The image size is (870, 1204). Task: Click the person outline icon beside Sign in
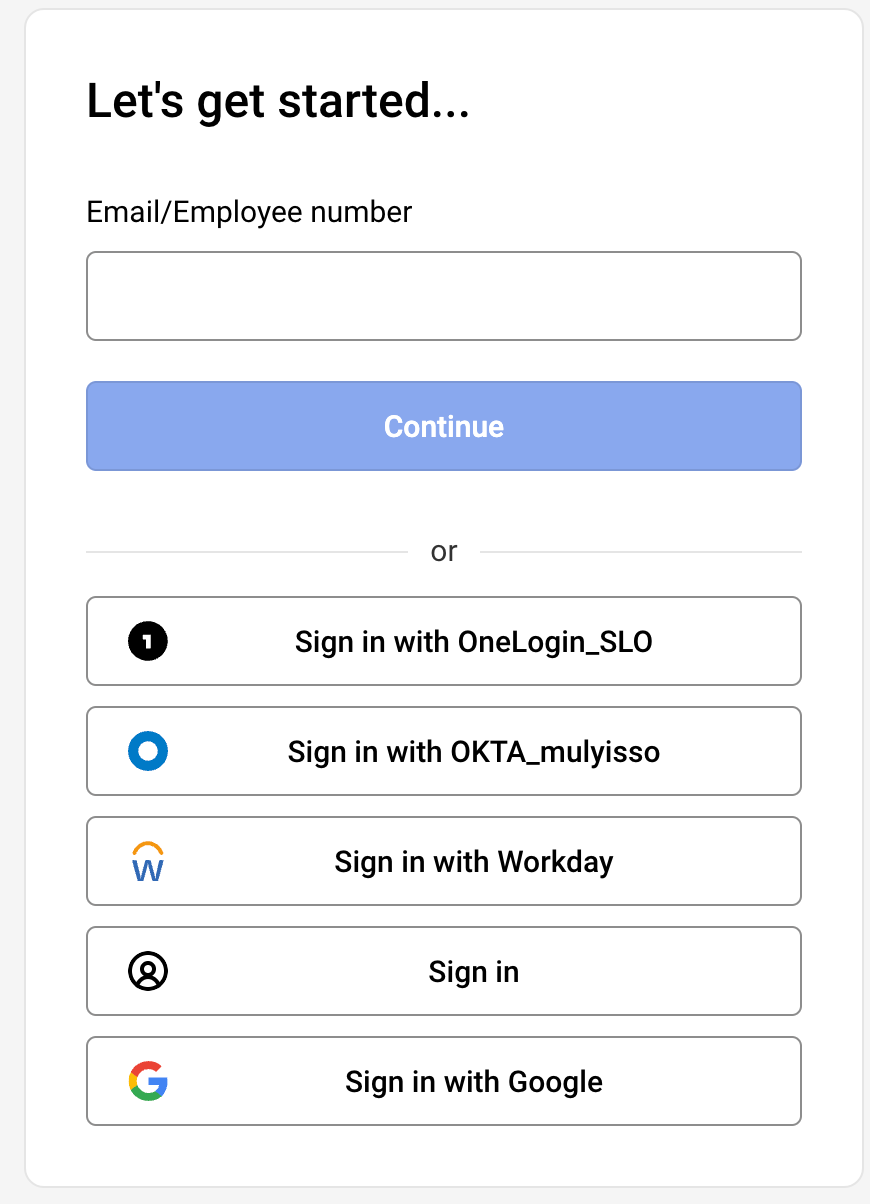point(148,971)
